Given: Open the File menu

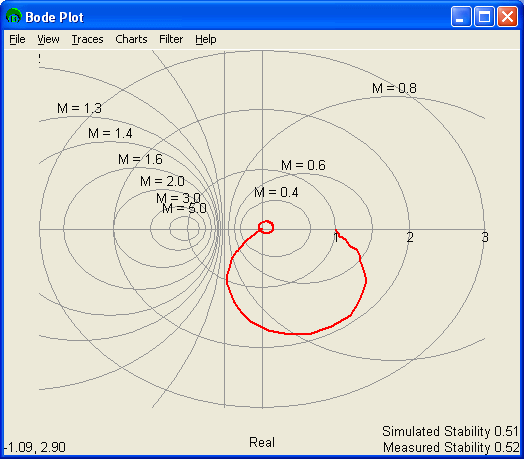Looking at the screenshot, I should (17, 39).
